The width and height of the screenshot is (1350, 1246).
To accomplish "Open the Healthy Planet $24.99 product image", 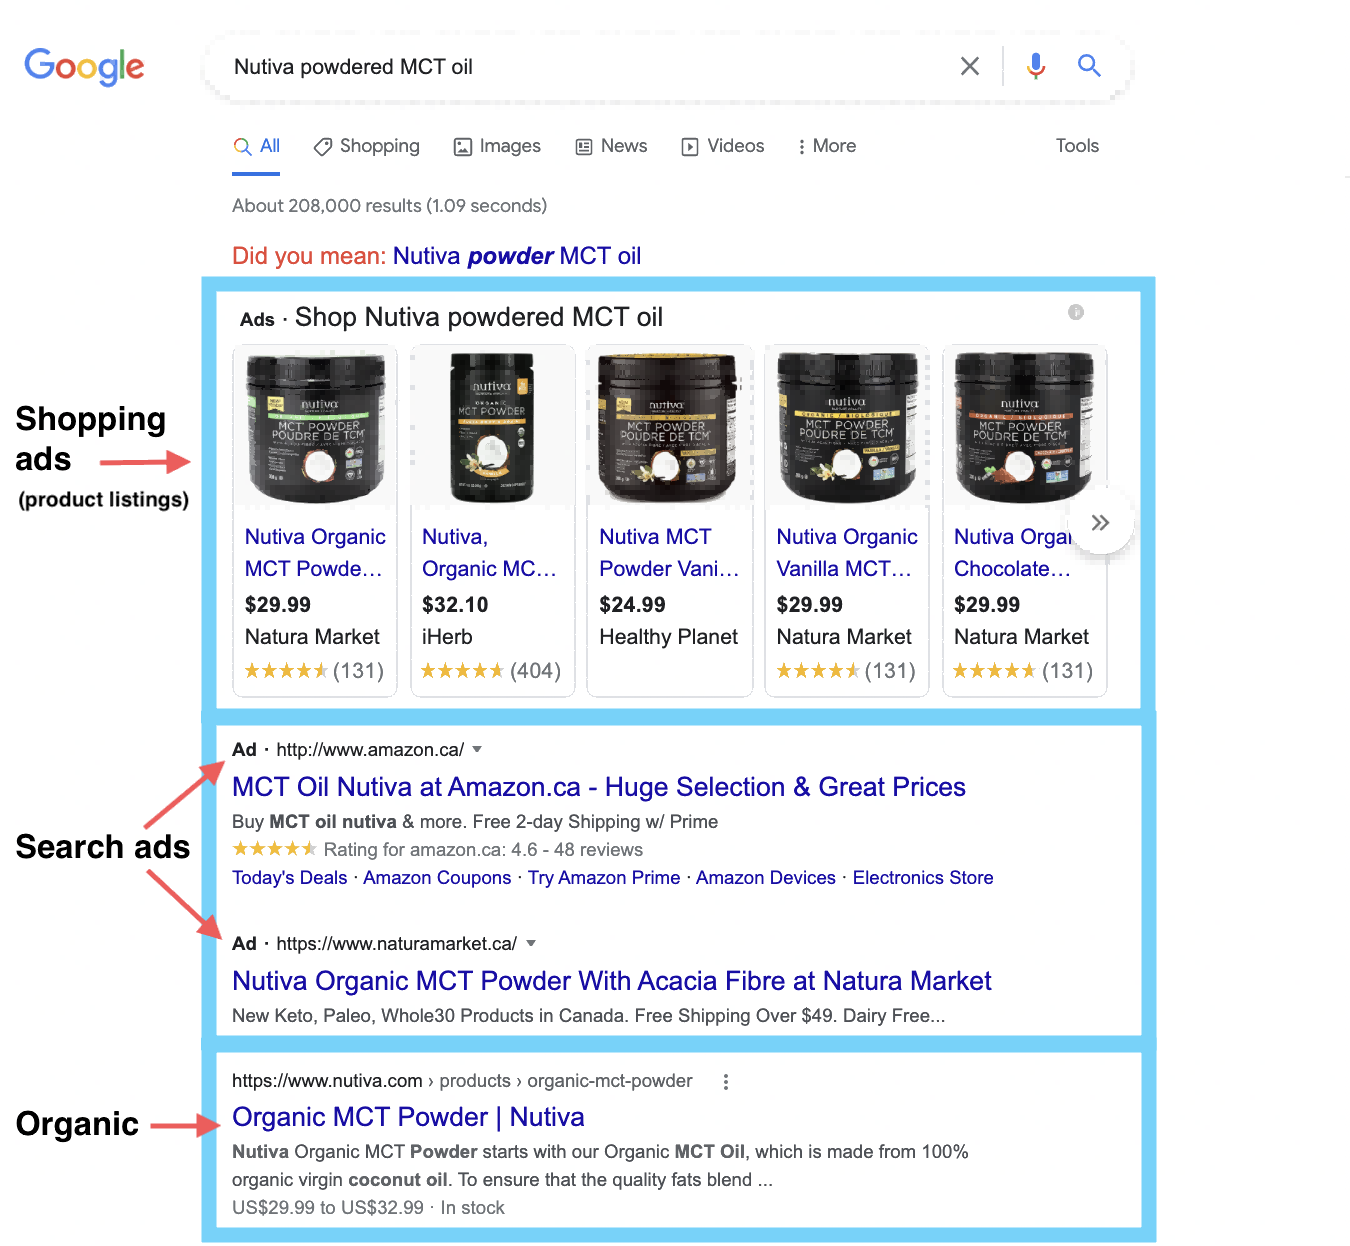I will (669, 427).
